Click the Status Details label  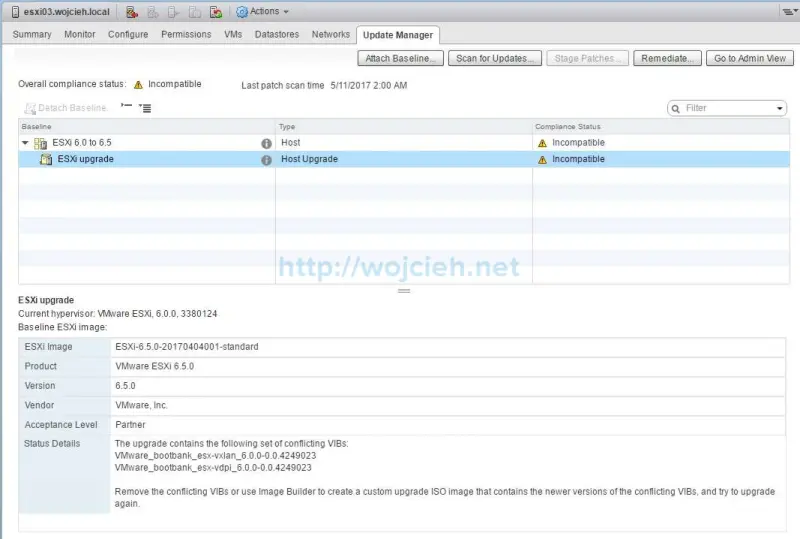(x=52, y=444)
